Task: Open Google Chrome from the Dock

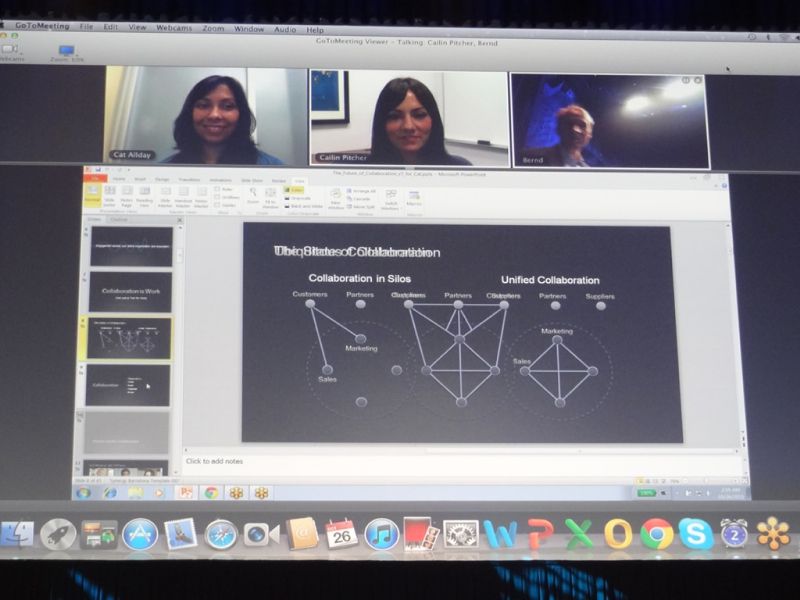Action: (x=657, y=534)
